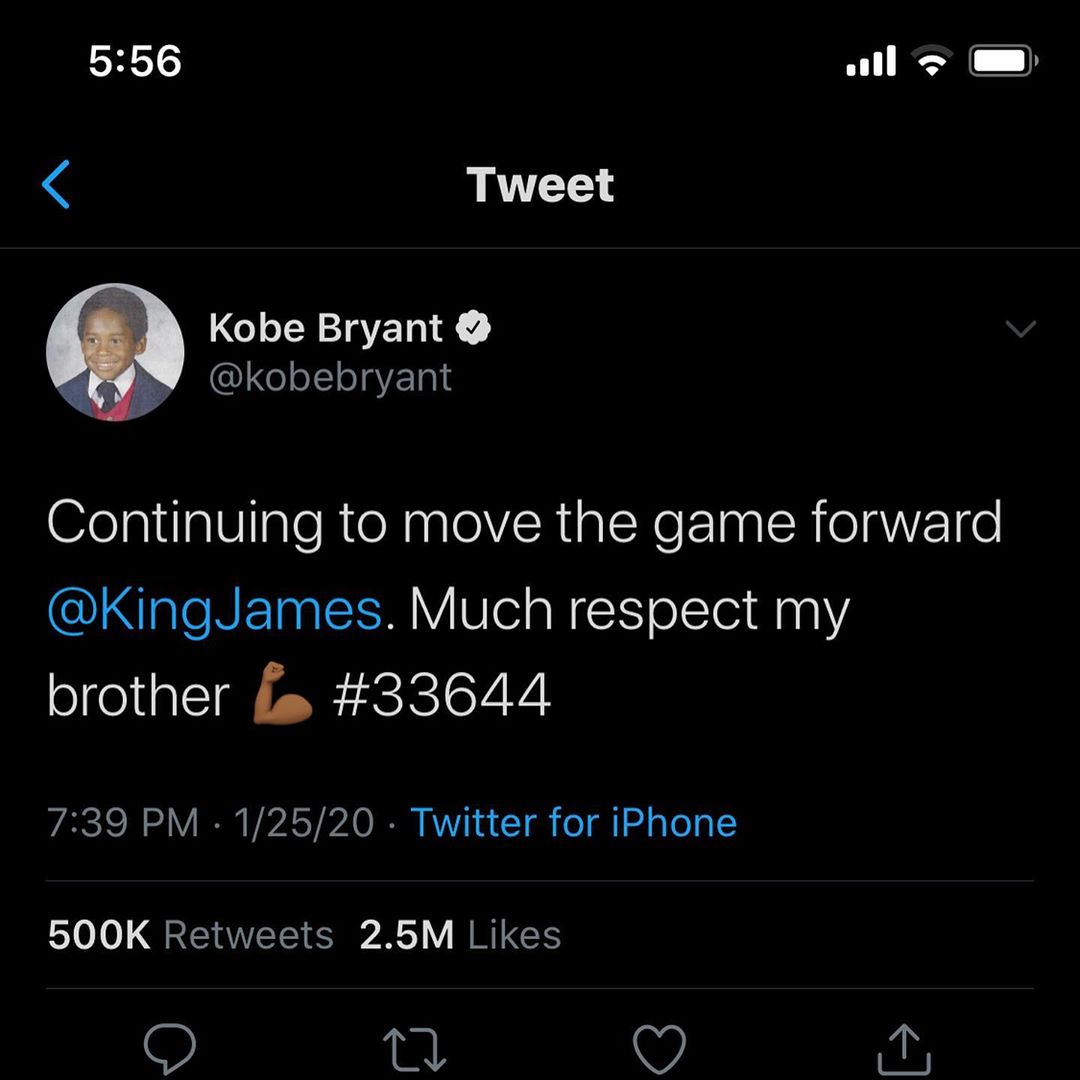The height and width of the screenshot is (1080, 1080).
Task: View the 500K Retweets list
Action: pyautogui.click(x=191, y=935)
